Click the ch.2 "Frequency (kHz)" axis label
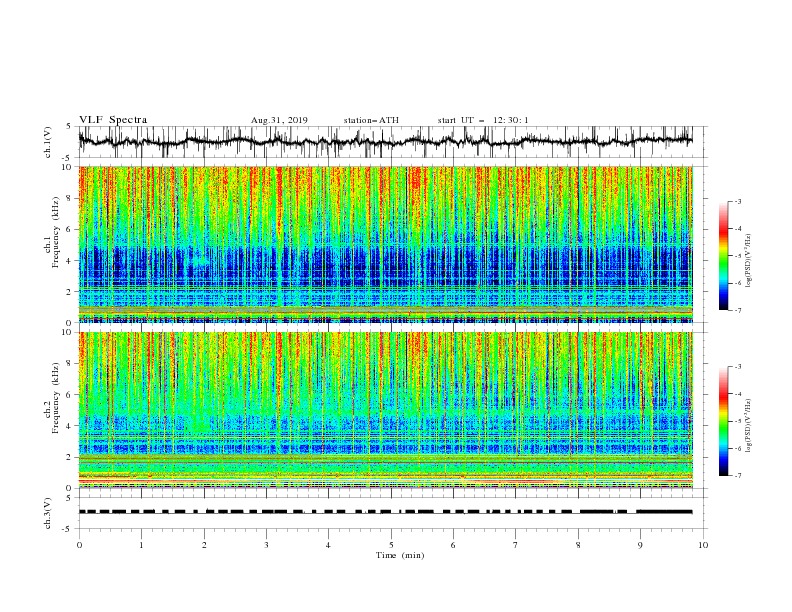 point(56,398)
